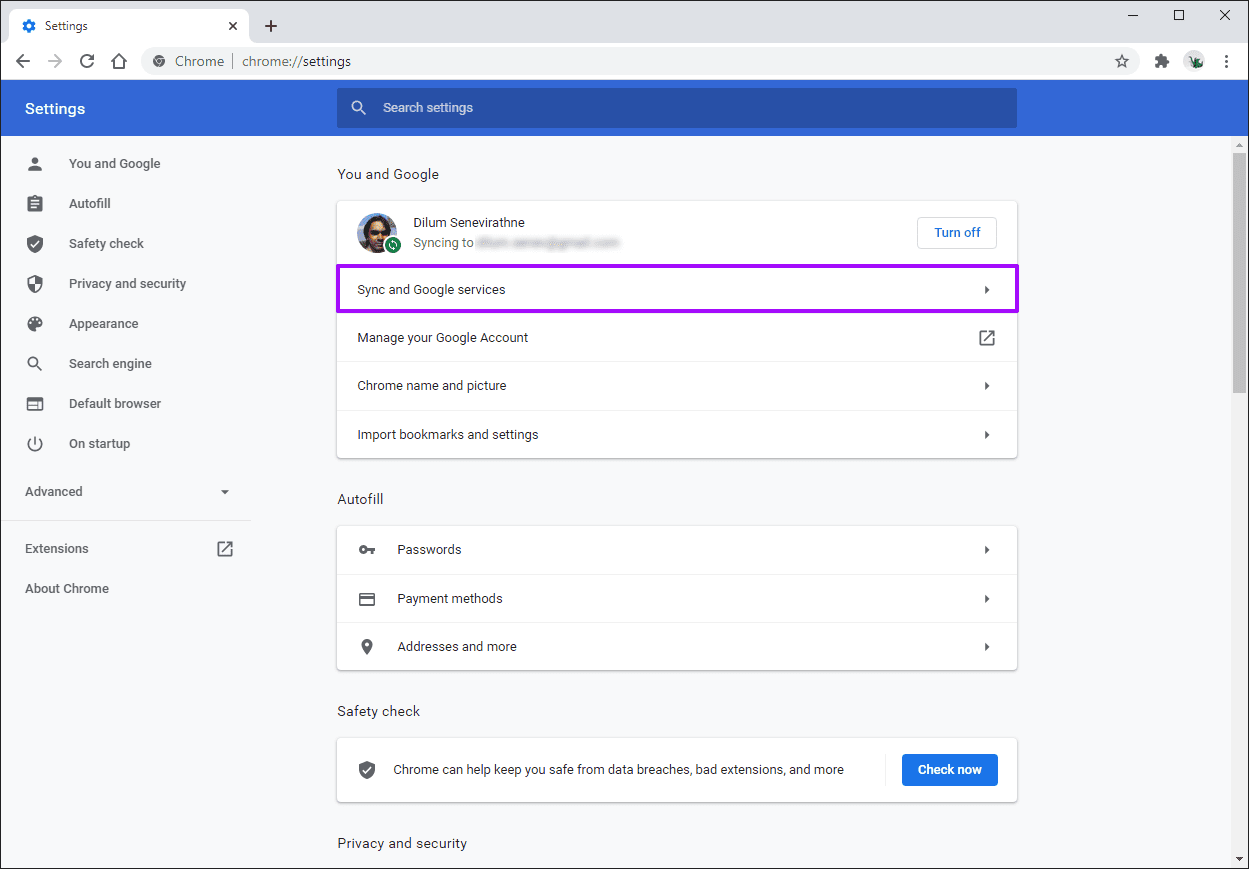
Task: Open a new tab with plus button
Action: point(271,26)
